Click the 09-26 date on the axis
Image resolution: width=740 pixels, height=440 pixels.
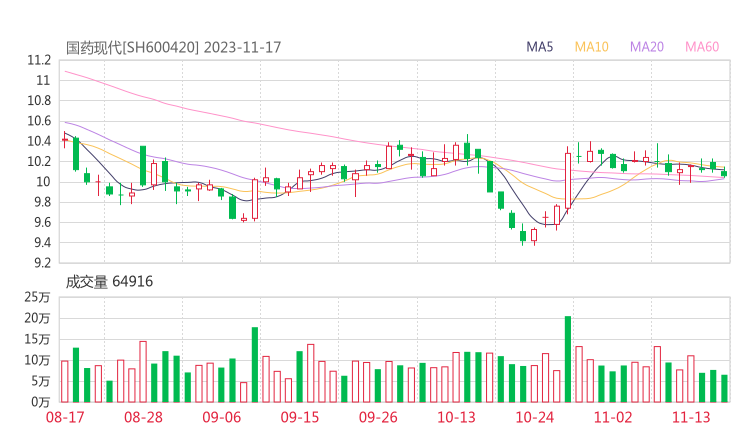pyautogui.click(x=378, y=416)
